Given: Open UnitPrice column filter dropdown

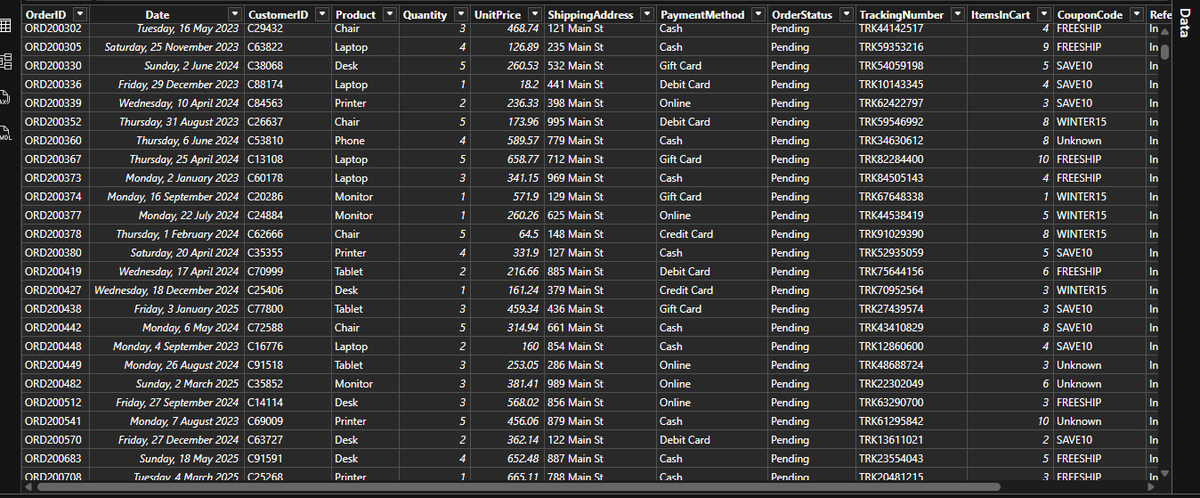Looking at the screenshot, I should pyautogui.click(x=534, y=15).
